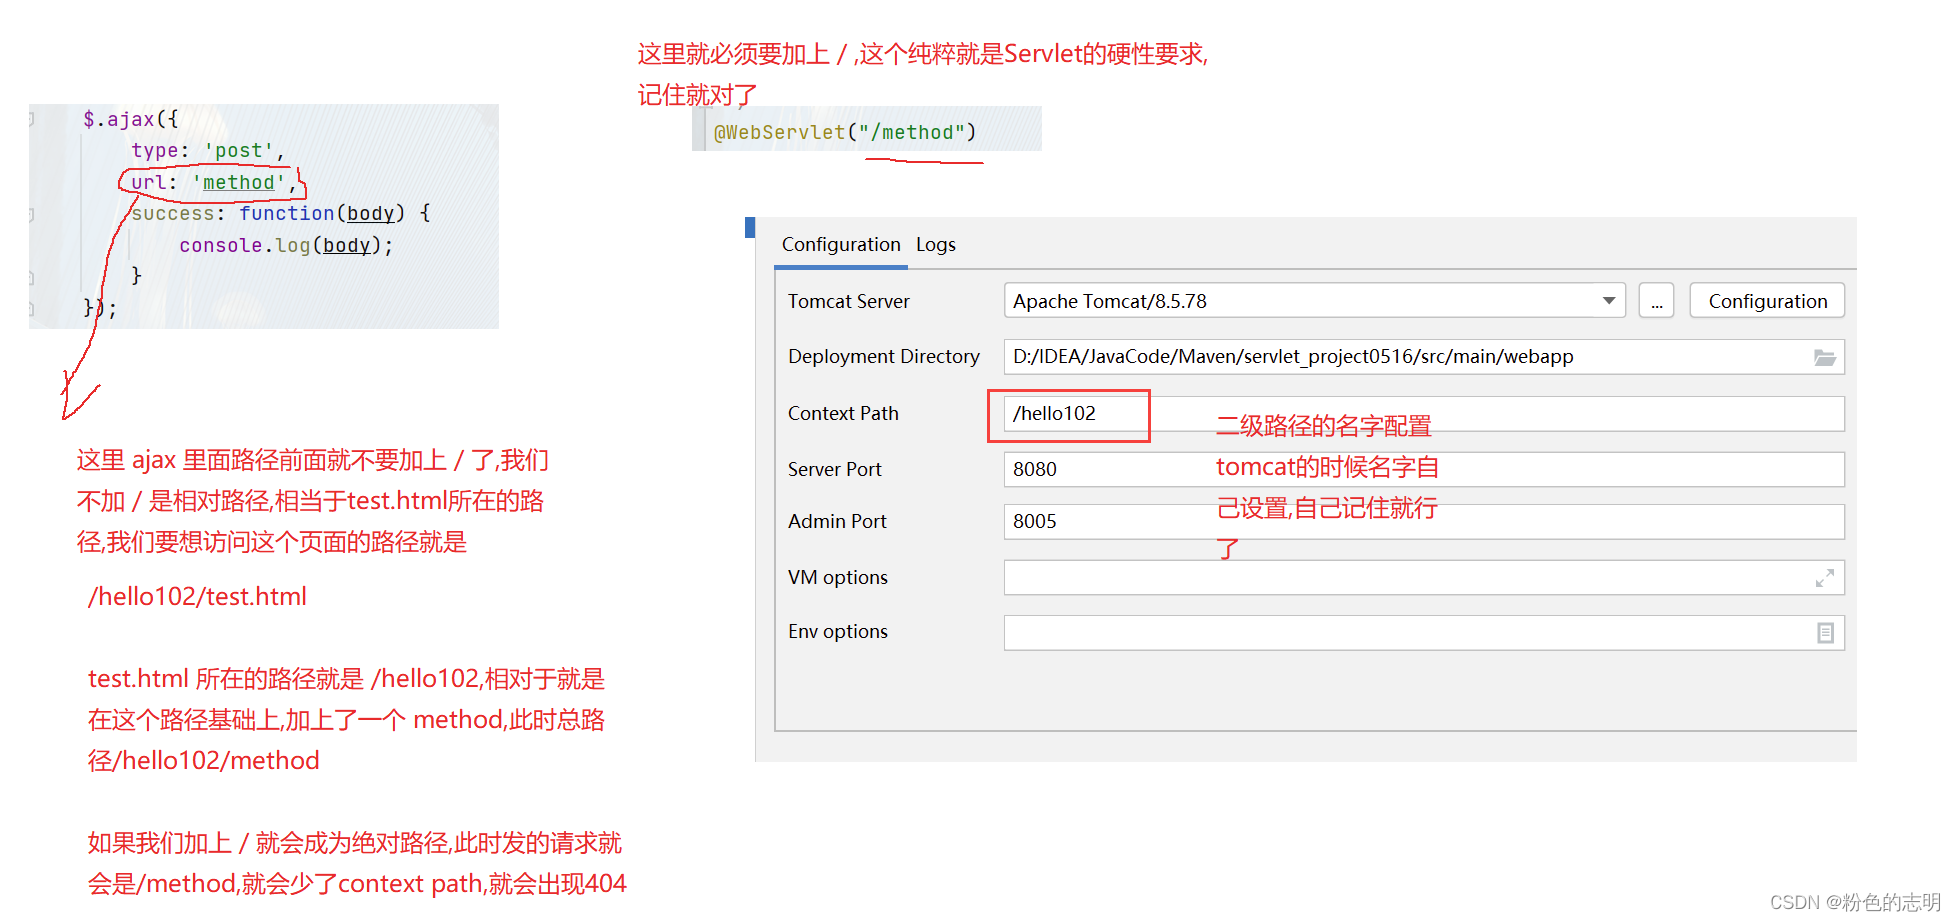Click the Tomcat Server label

(849, 301)
